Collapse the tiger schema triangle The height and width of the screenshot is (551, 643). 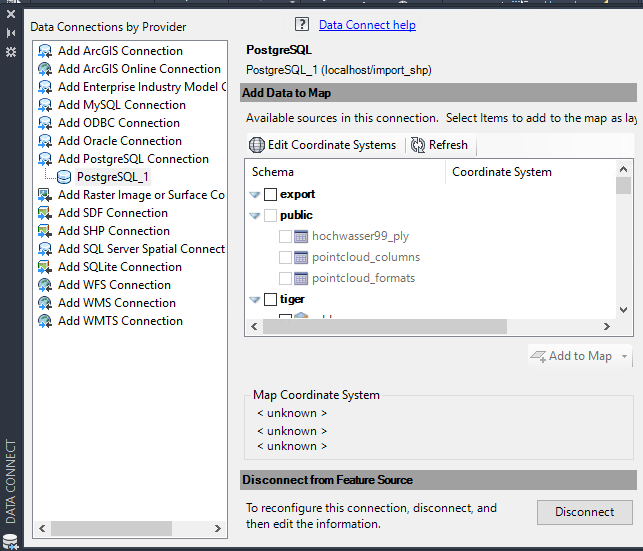pyautogui.click(x=255, y=300)
